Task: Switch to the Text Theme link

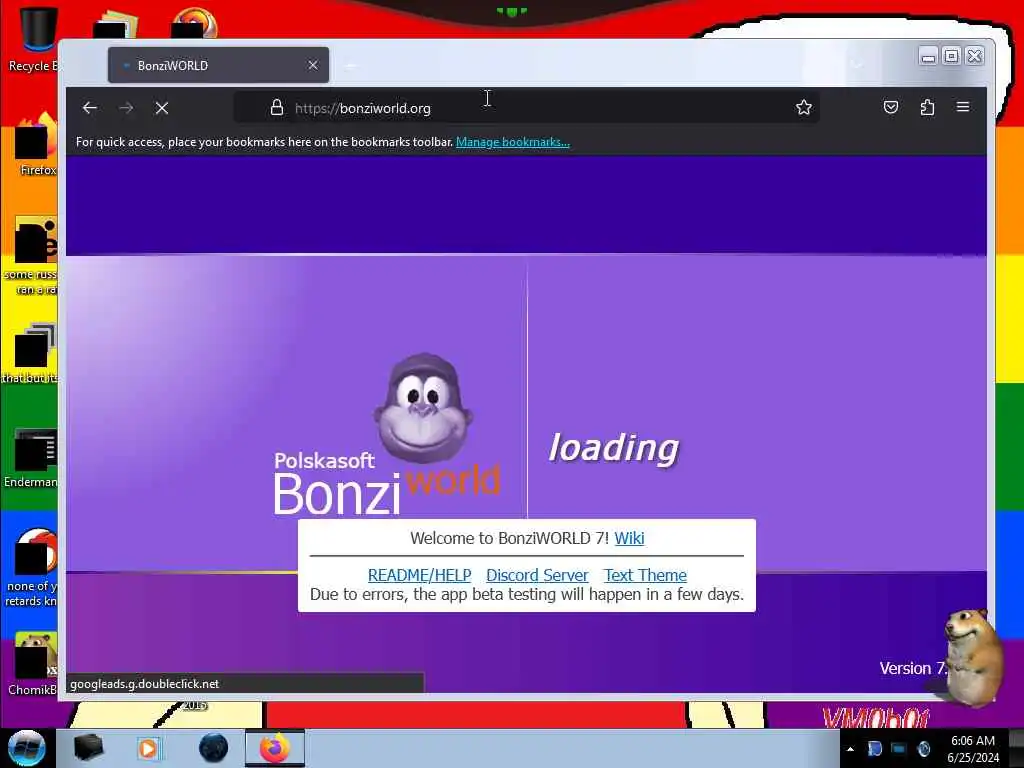Action: click(x=645, y=575)
